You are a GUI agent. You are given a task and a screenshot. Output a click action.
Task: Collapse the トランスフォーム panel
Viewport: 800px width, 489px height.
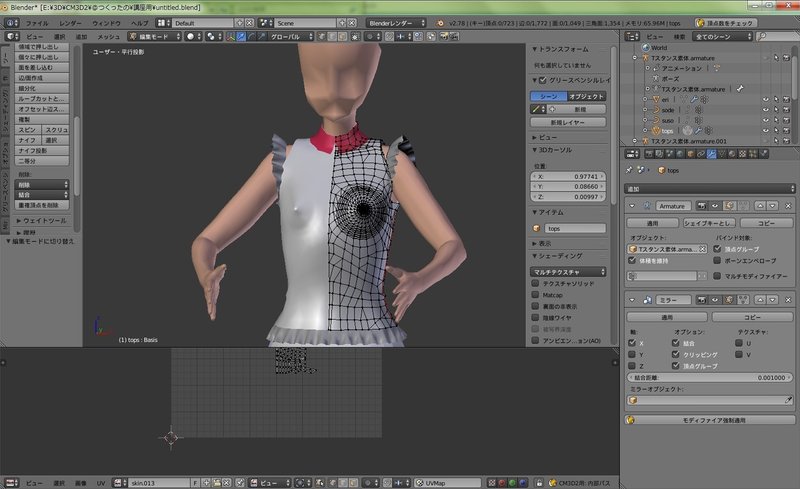(x=534, y=49)
